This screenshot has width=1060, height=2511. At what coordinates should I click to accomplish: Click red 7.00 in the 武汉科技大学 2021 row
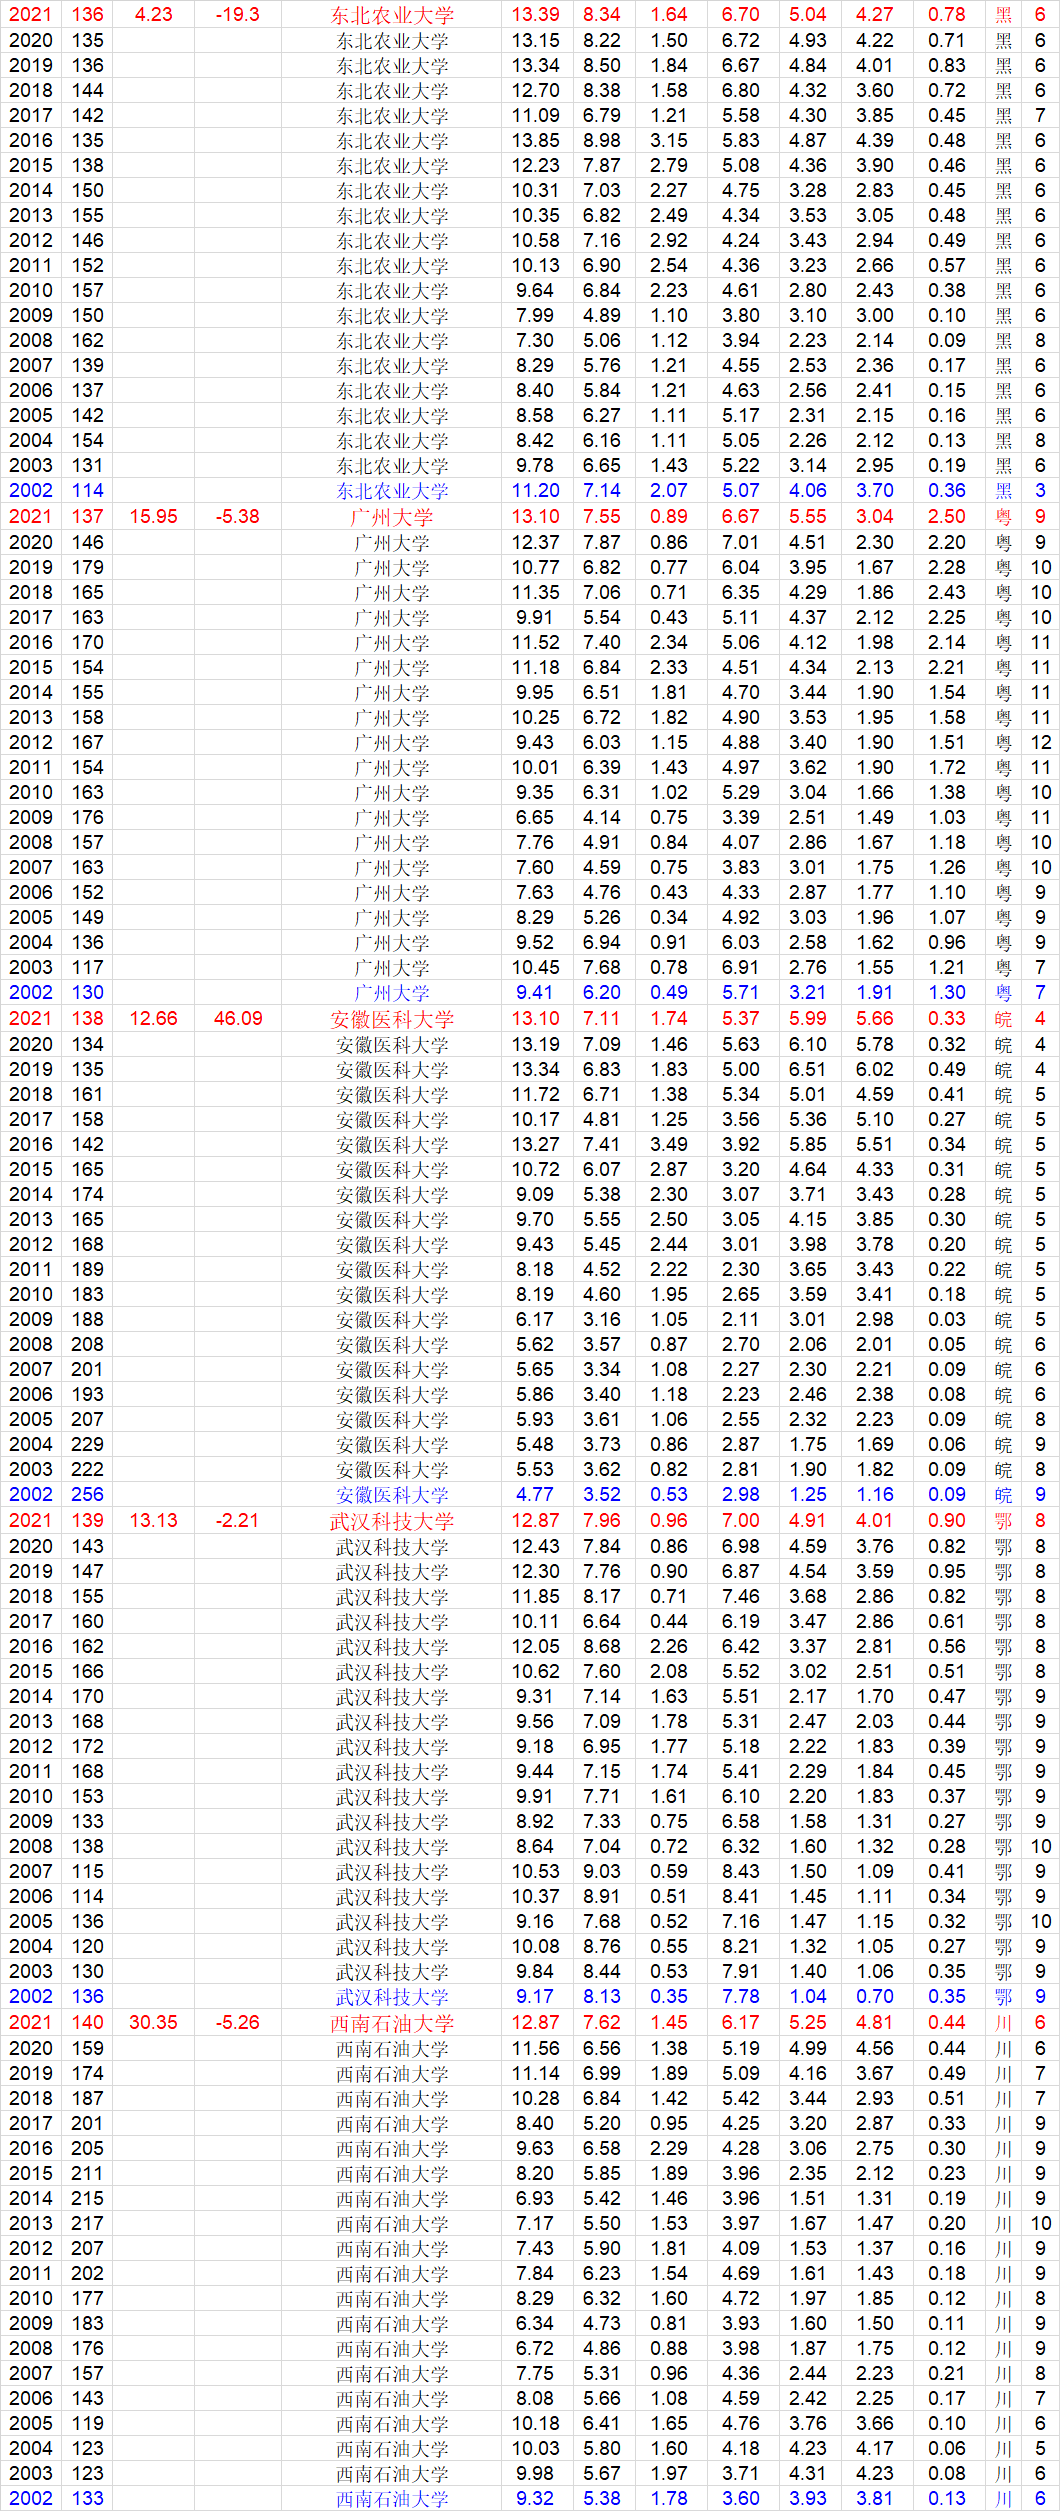pyautogui.click(x=741, y=1521)
